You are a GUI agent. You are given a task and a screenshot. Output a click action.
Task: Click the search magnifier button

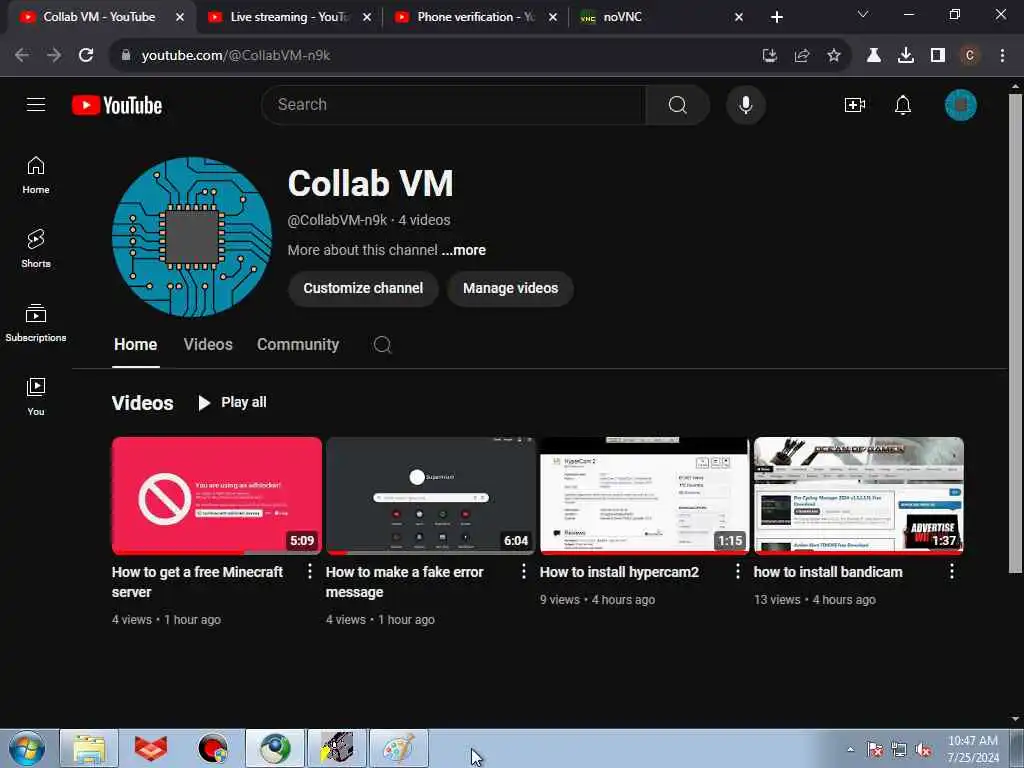click(x=677, y=104)
